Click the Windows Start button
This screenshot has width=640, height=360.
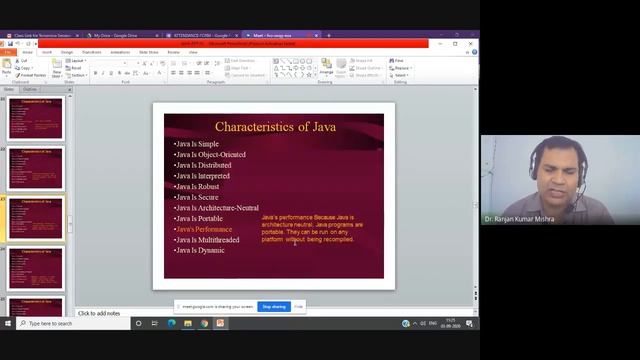coord(8,323)
